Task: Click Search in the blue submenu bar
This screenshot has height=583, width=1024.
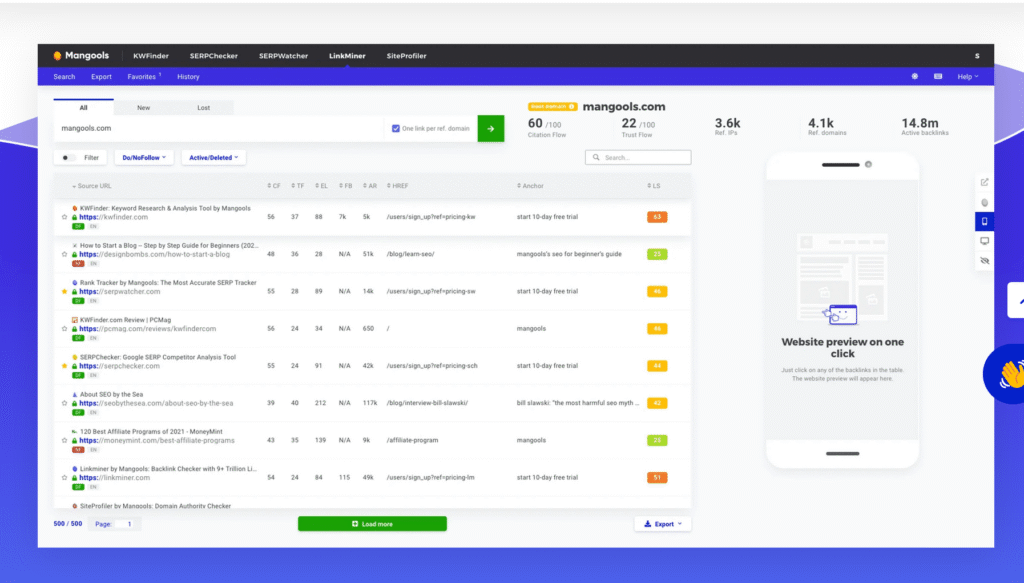Action: pyautogui.click(x=64, y=76)
